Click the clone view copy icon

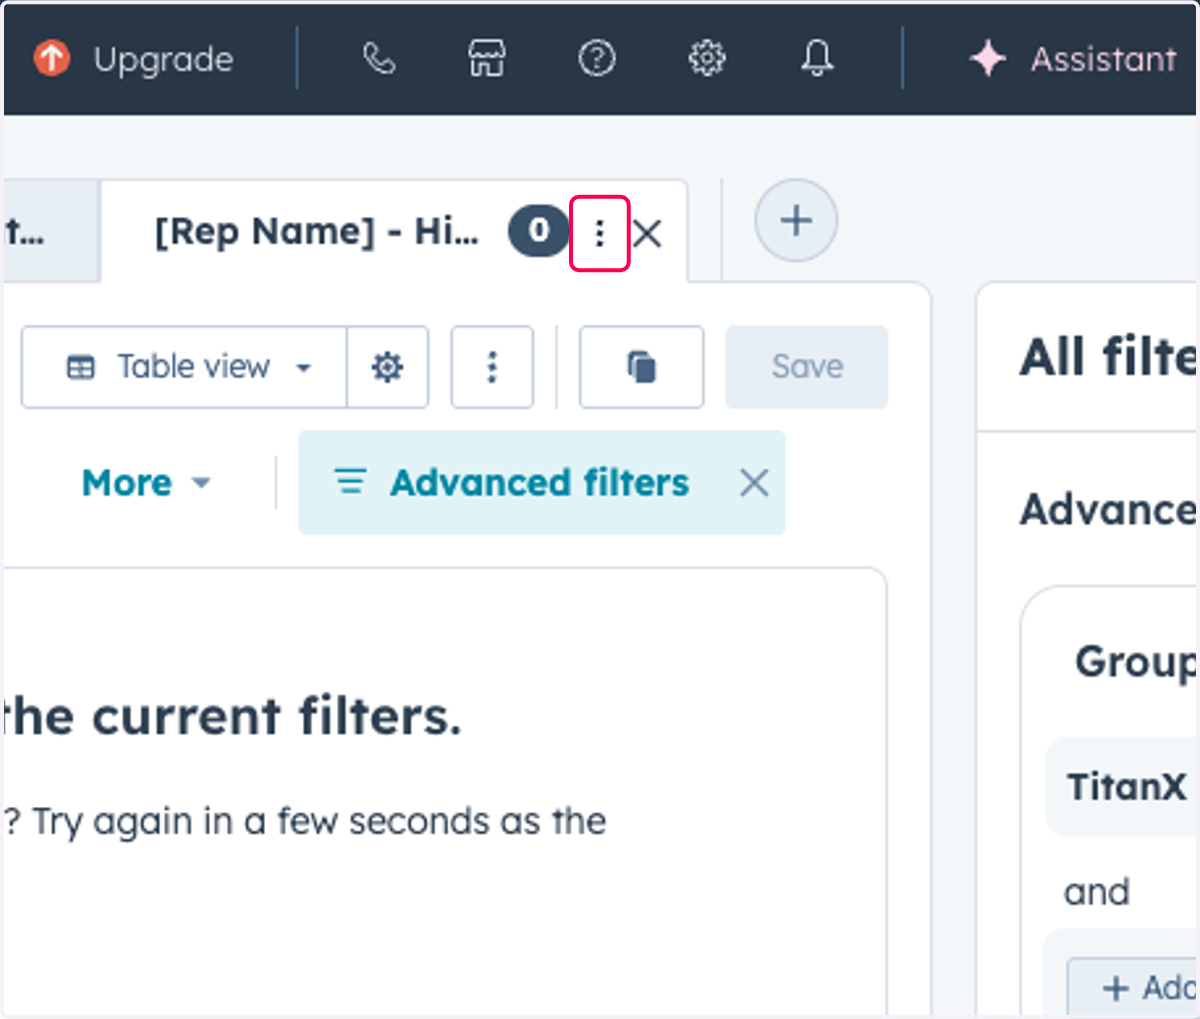641,367
